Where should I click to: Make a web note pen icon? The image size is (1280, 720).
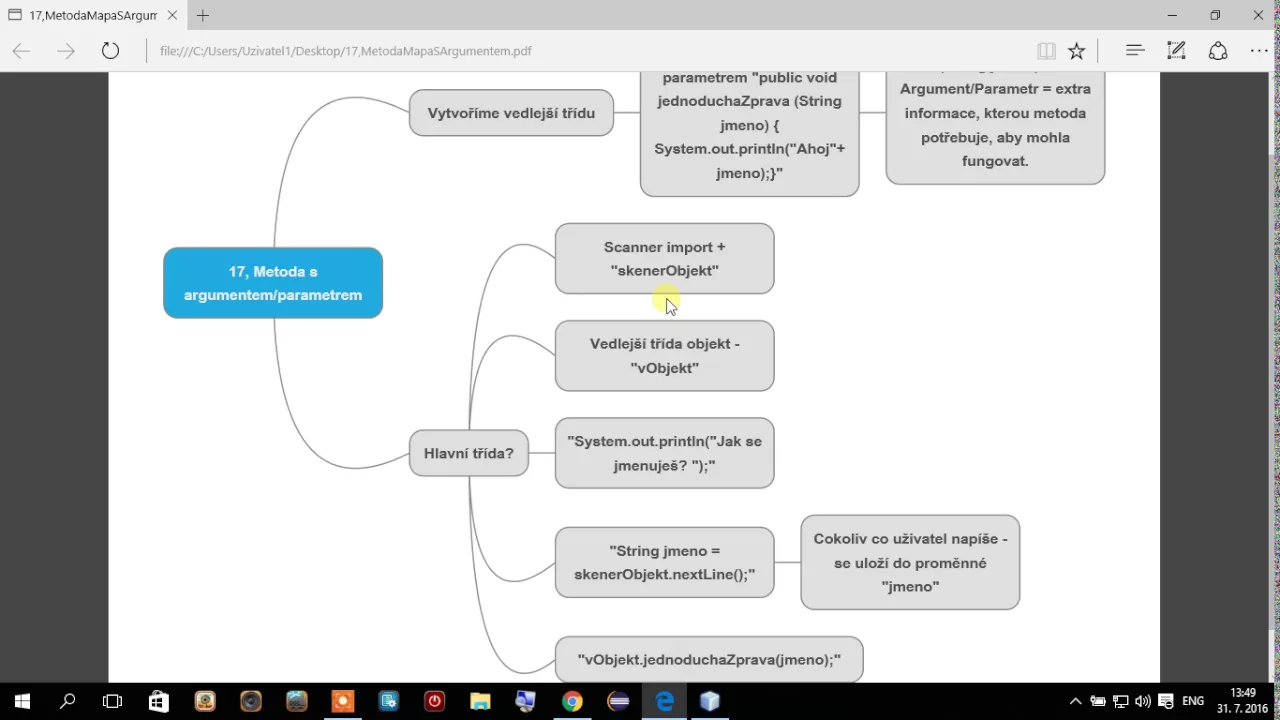tap(1176, 50)
